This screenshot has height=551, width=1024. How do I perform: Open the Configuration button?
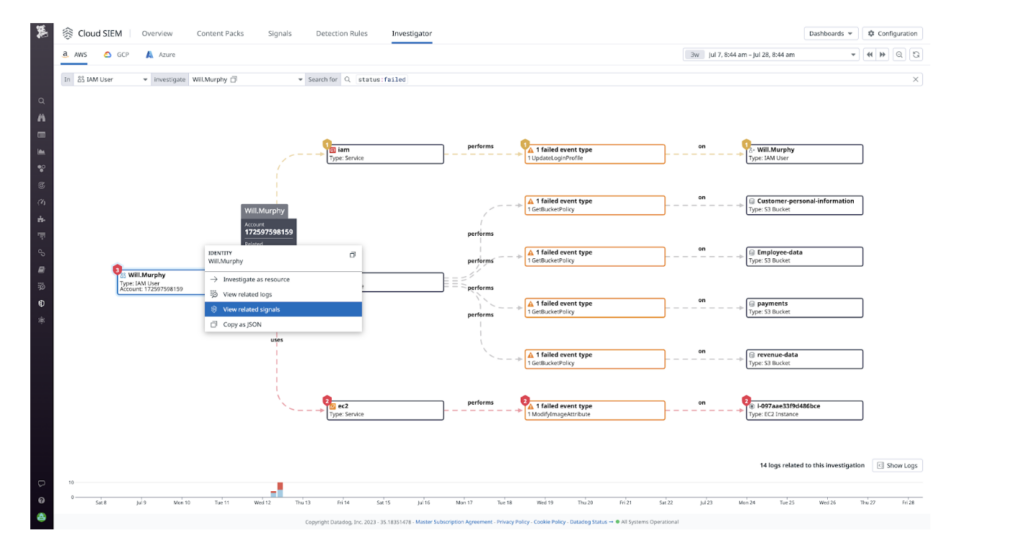click(x=893, y=33)
